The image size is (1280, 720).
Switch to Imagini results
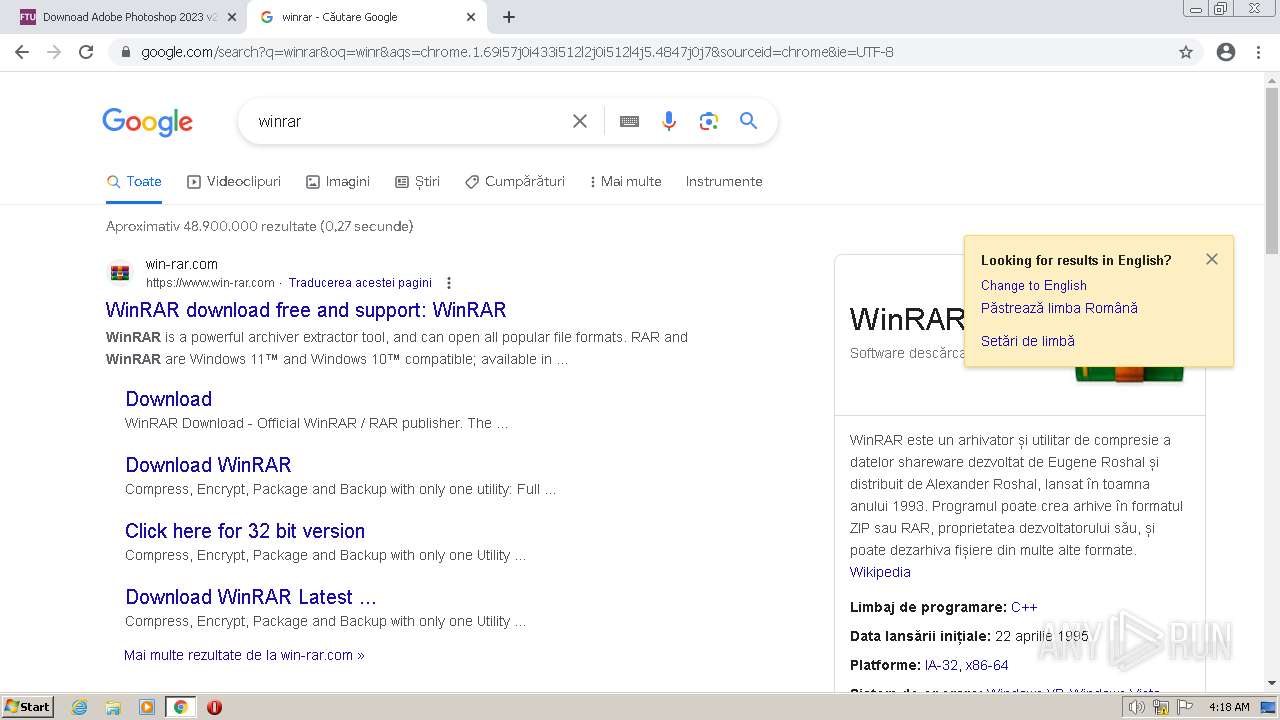tap(338, 182)
